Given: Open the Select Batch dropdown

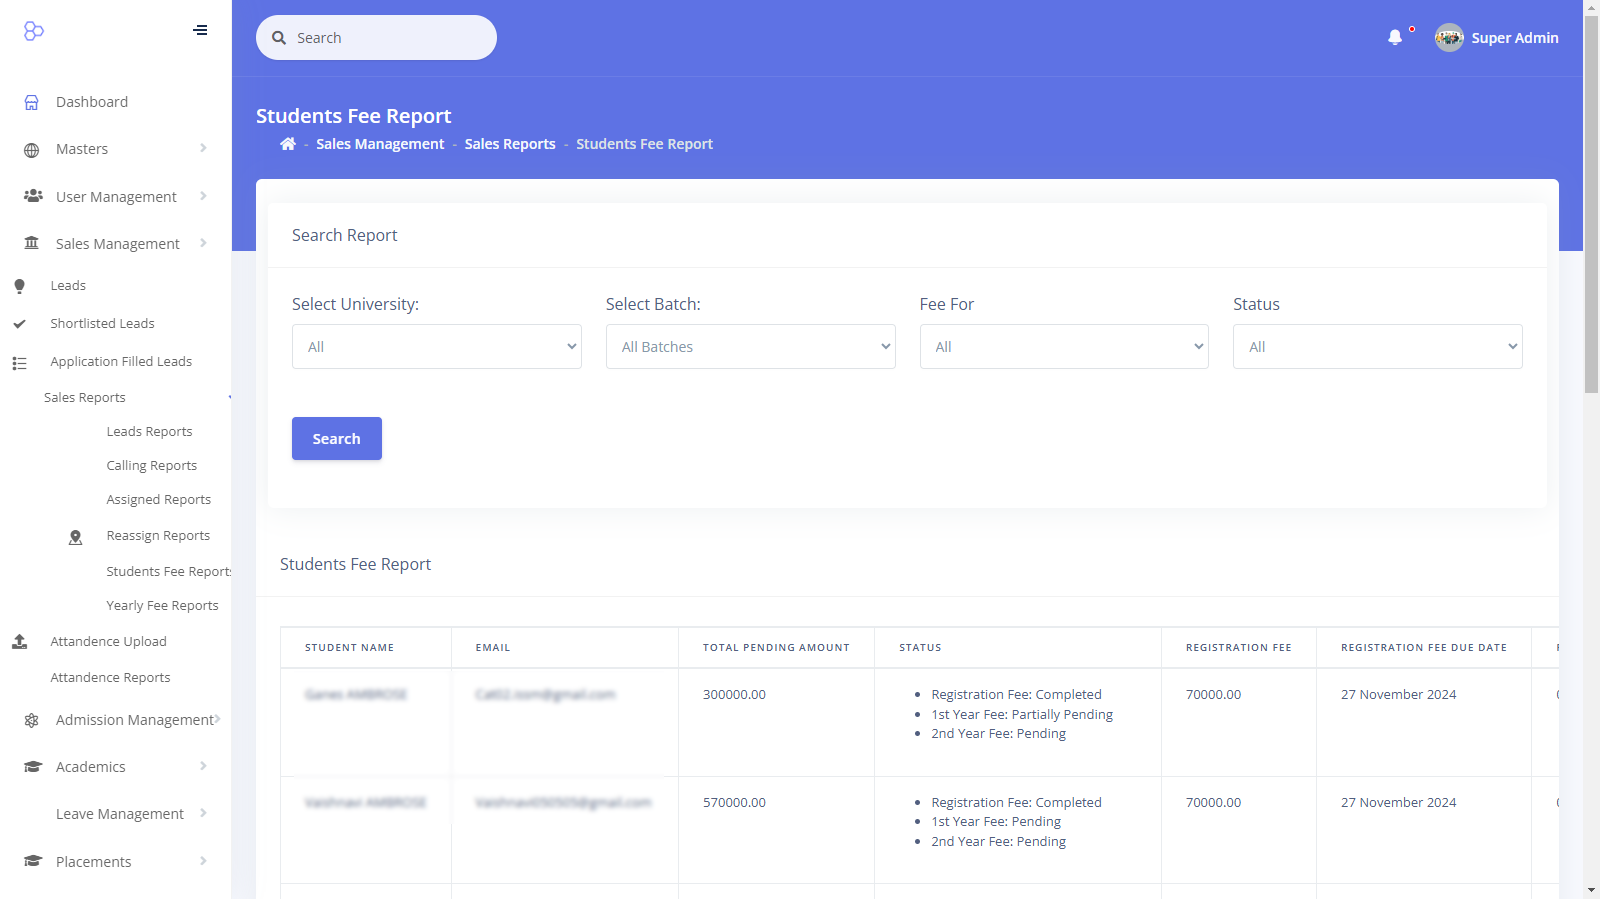Looking at the screenshot, I should [750, 347].
